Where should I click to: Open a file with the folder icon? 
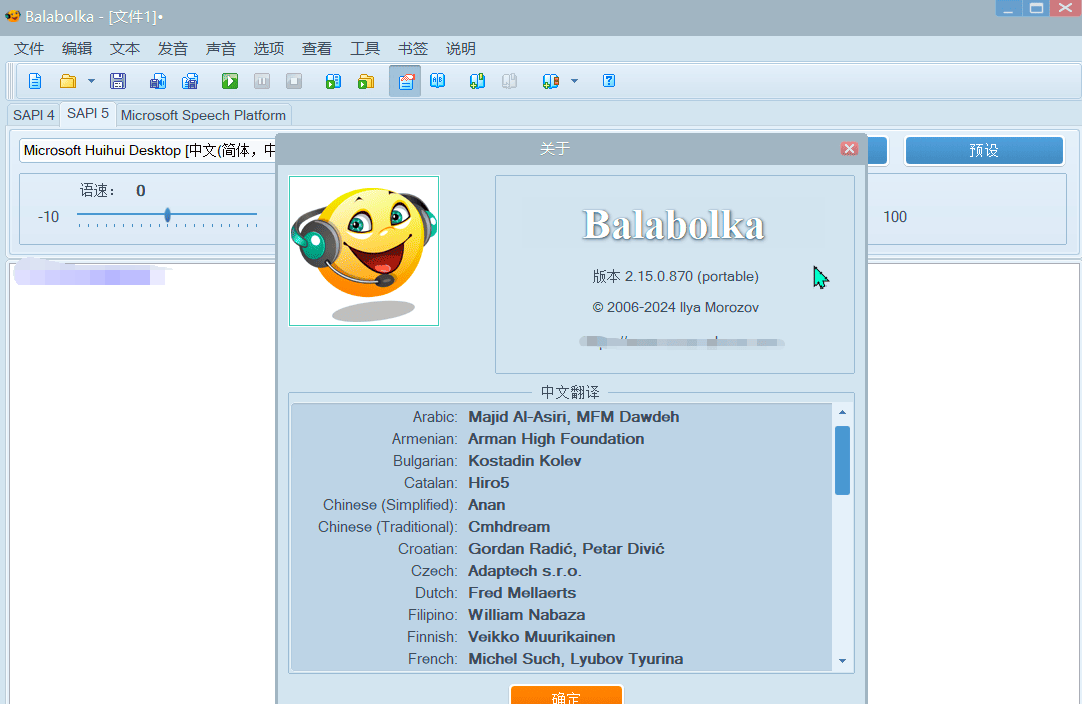coord(68,81)
